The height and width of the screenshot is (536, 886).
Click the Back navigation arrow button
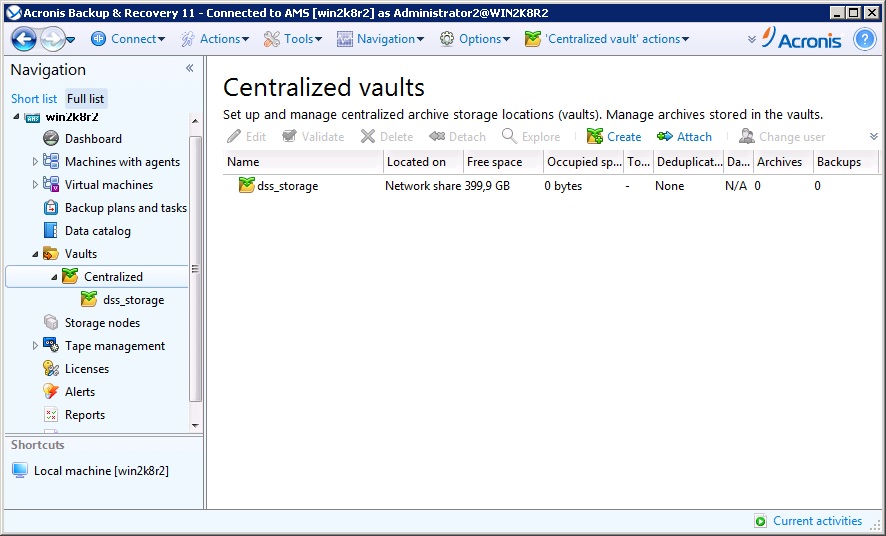coord(23,39)
